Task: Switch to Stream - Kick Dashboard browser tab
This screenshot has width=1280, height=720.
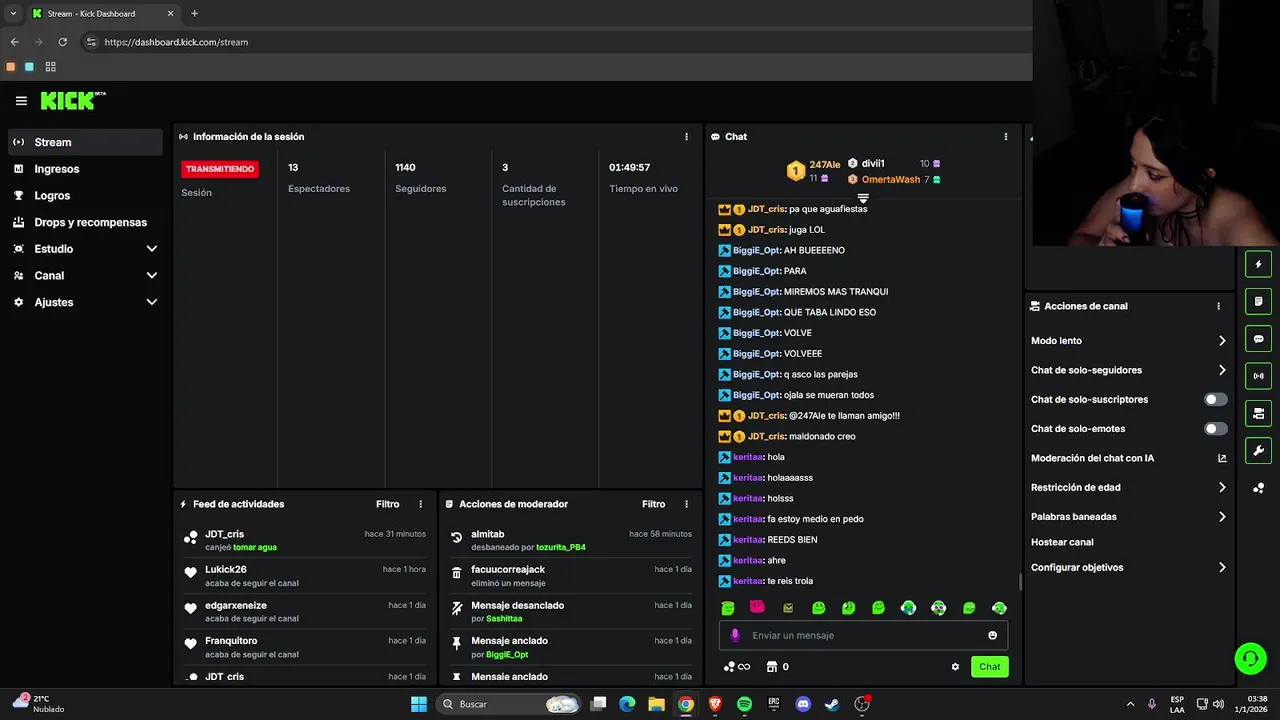Action: coord(102,14)
